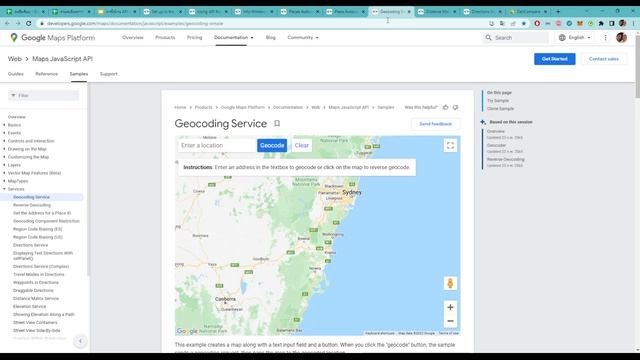
Task: Open Draggable Directions sample link
Action: [33, 290]
